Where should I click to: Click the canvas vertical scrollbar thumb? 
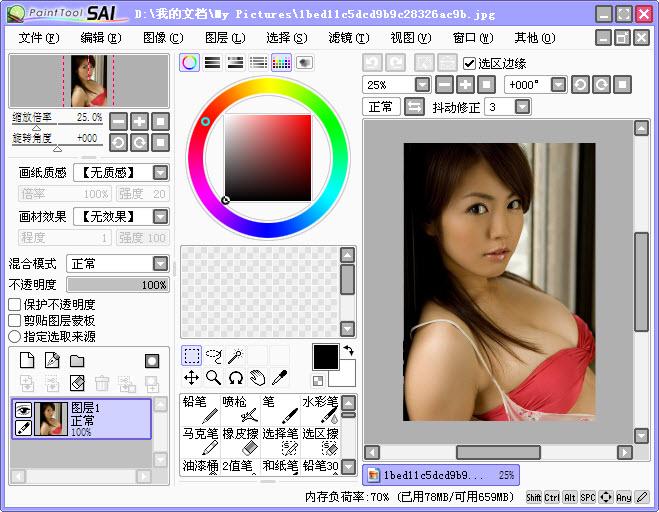coord(641,282)
